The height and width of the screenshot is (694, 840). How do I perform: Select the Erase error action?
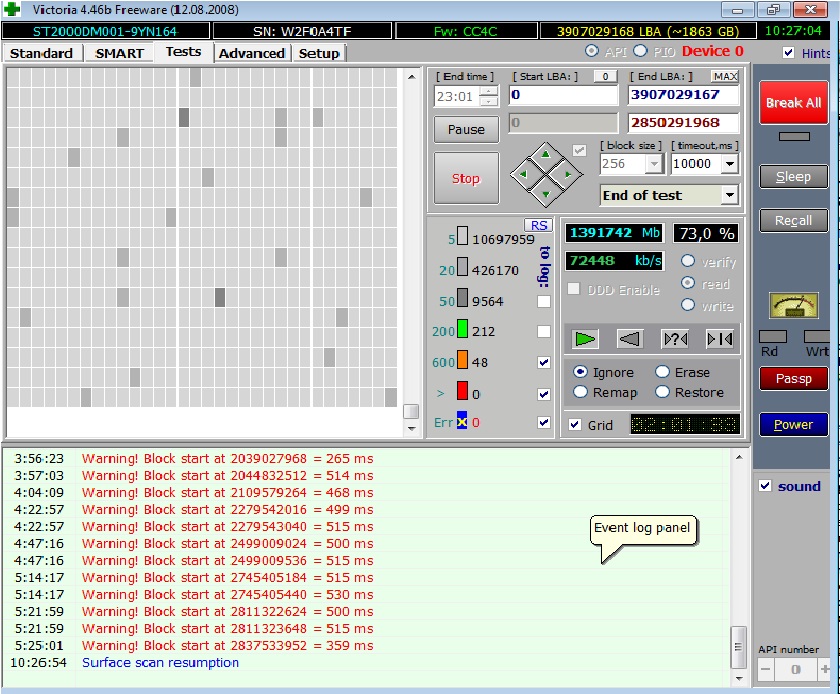click(x=662, y=371)
